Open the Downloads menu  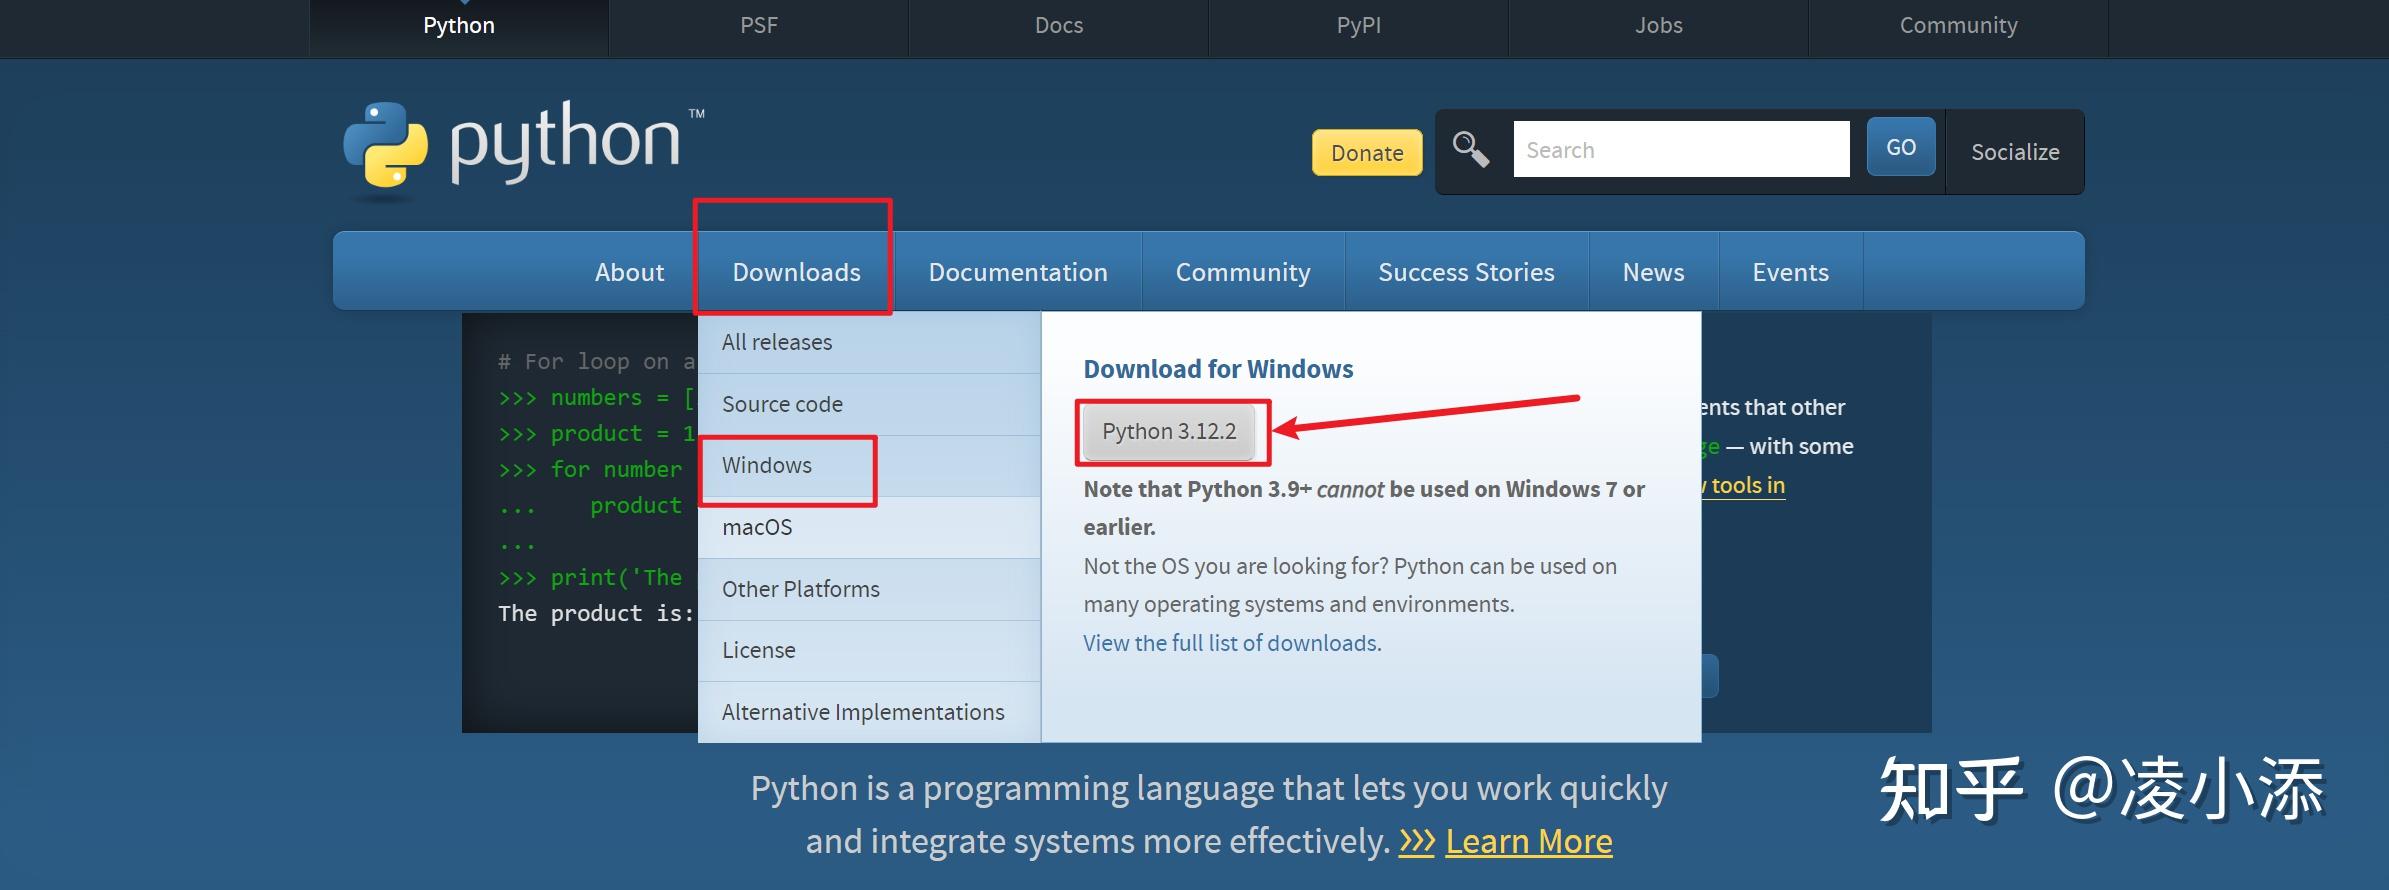click(796, 272)
